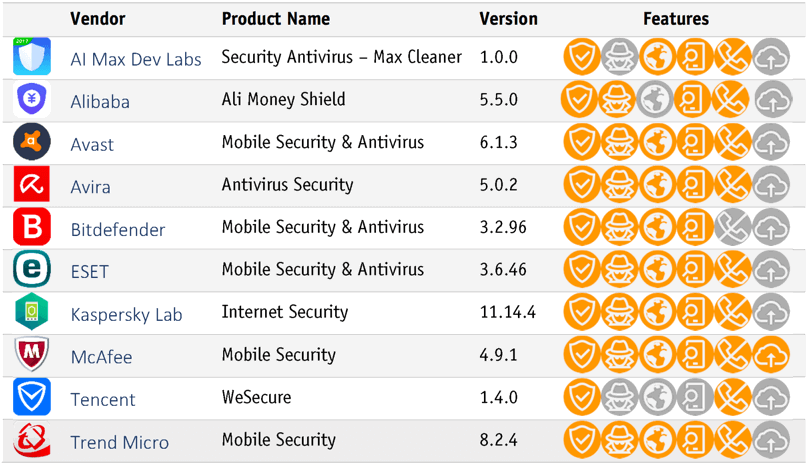Click the Version column header

(x=508, y=19)
